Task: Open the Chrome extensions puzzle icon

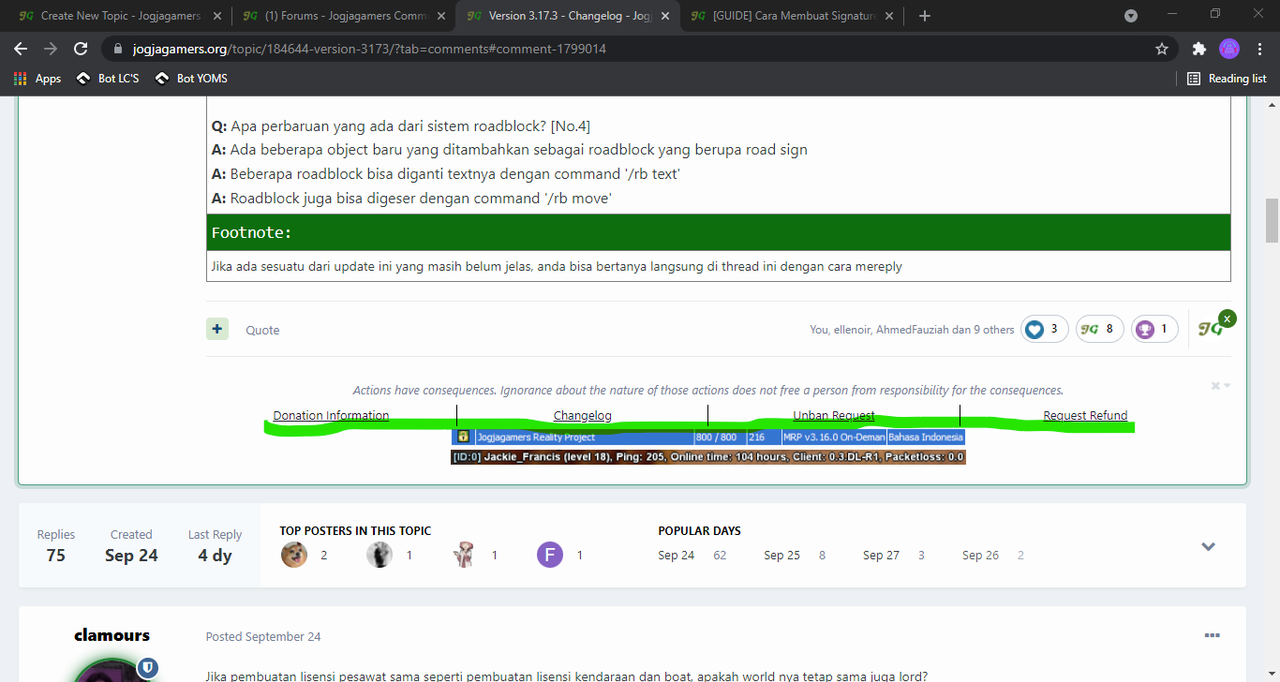Action: pyautogui.click(x=1199, y=48)
